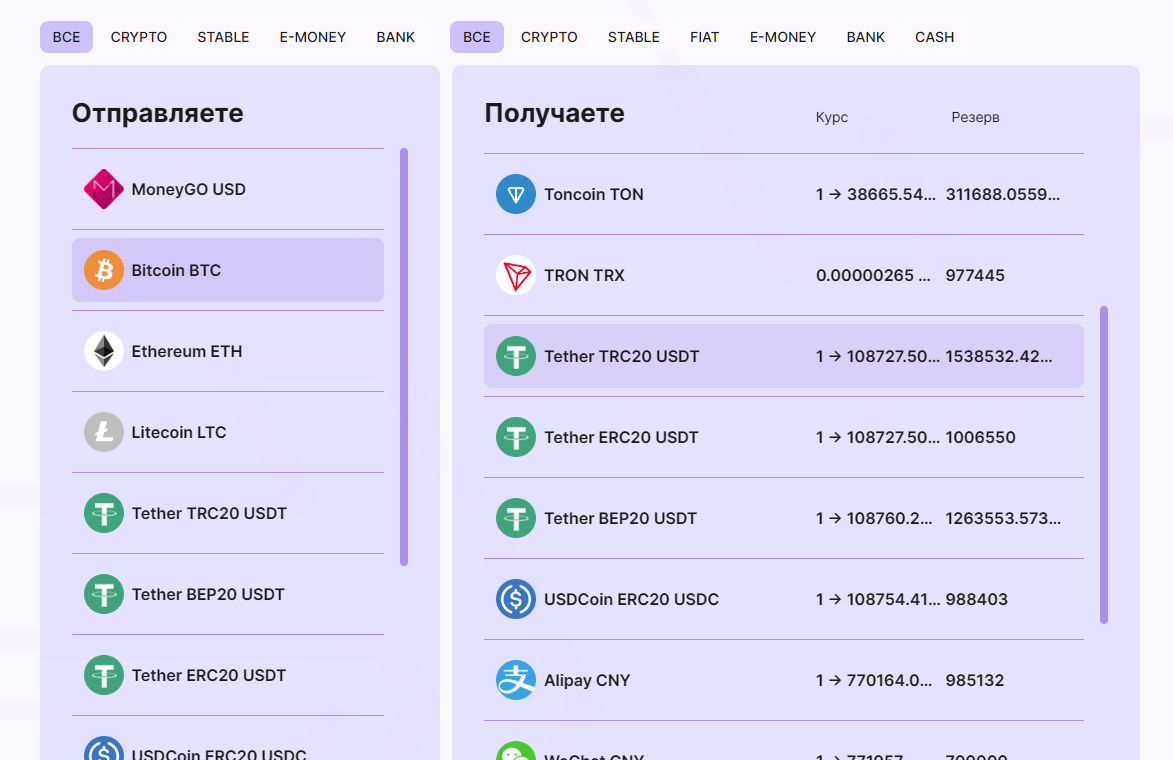
Task: Select left BANK filter tab
Action: pyautogui.click(x=396, y=37)
